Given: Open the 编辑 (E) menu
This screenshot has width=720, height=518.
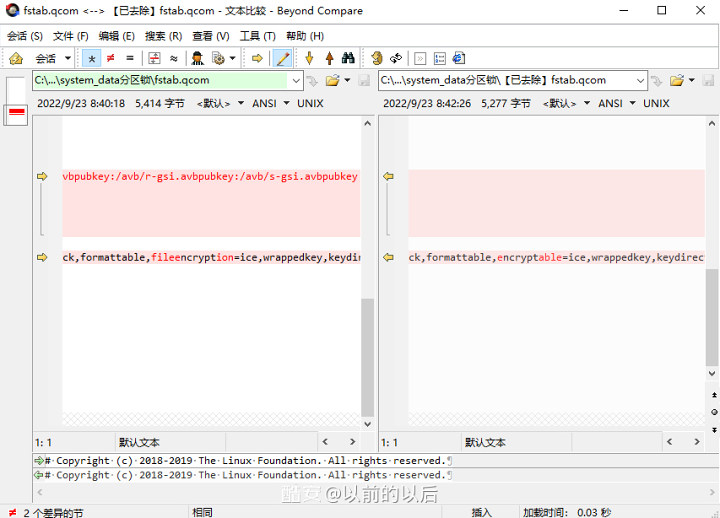Looking at the screenshot, I should click(117, 36).
